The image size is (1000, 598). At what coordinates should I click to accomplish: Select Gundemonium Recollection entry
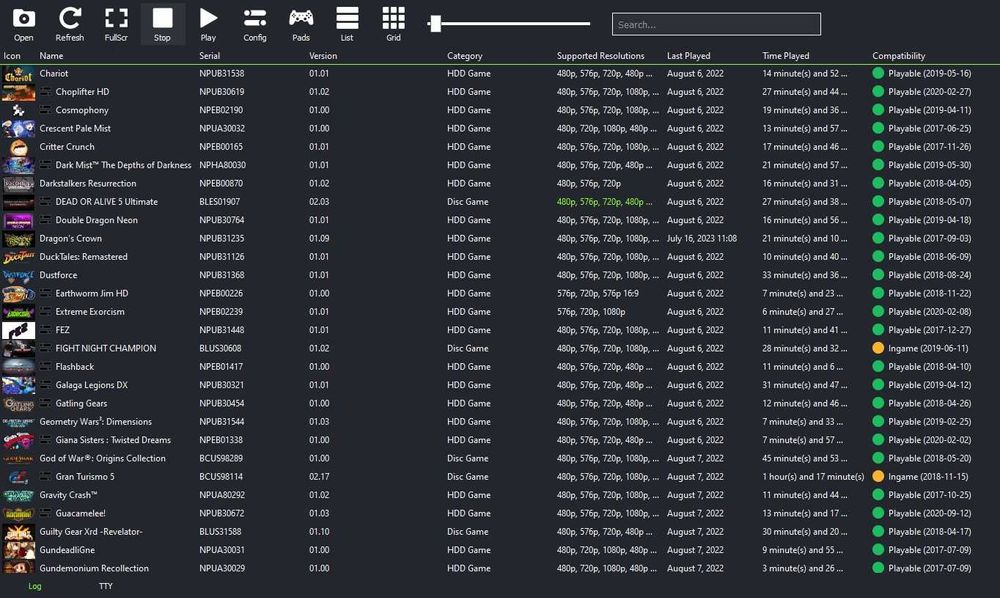pyautogui.click(x=94, y=568)
